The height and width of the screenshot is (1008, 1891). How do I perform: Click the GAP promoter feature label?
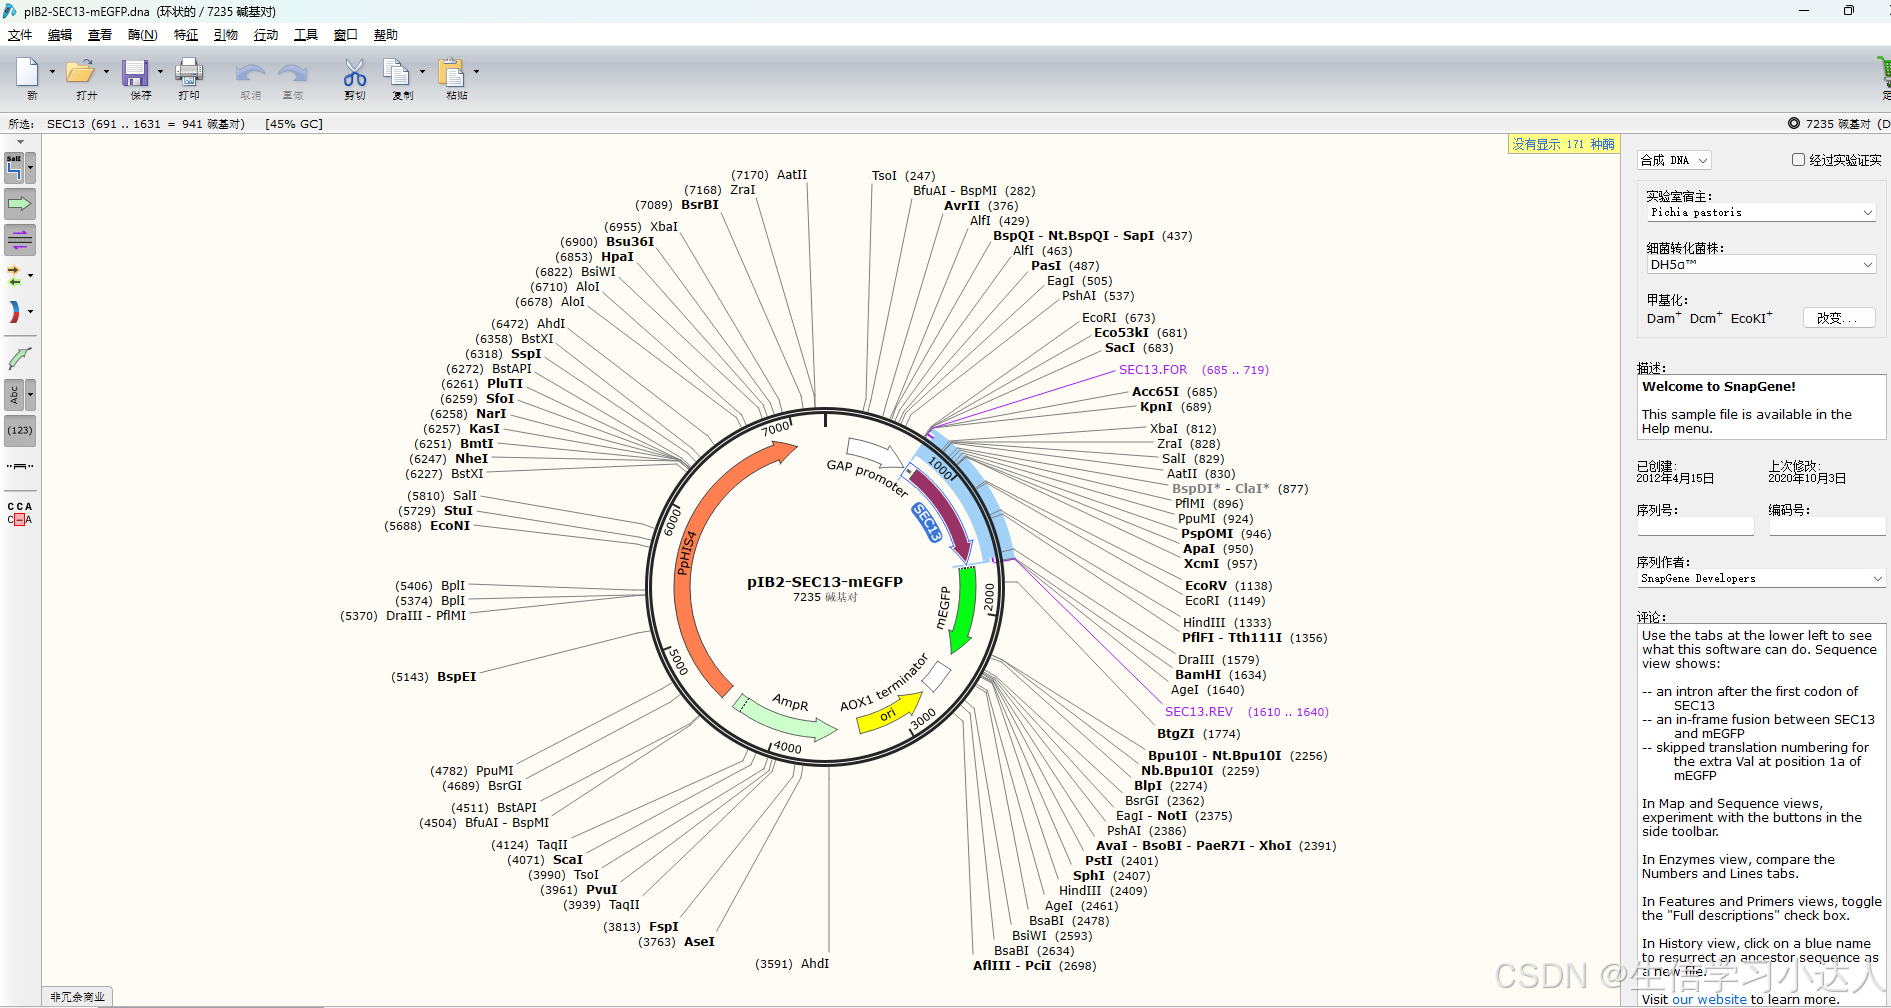pyautogui.click(x=867, y=478)
